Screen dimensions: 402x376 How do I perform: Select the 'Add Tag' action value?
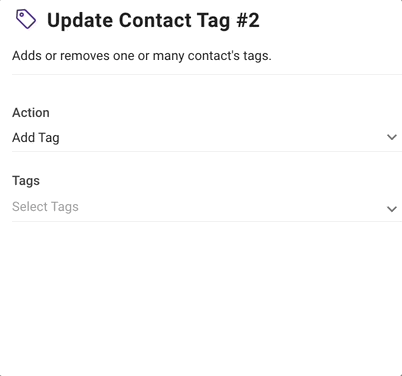click(36, 138)
